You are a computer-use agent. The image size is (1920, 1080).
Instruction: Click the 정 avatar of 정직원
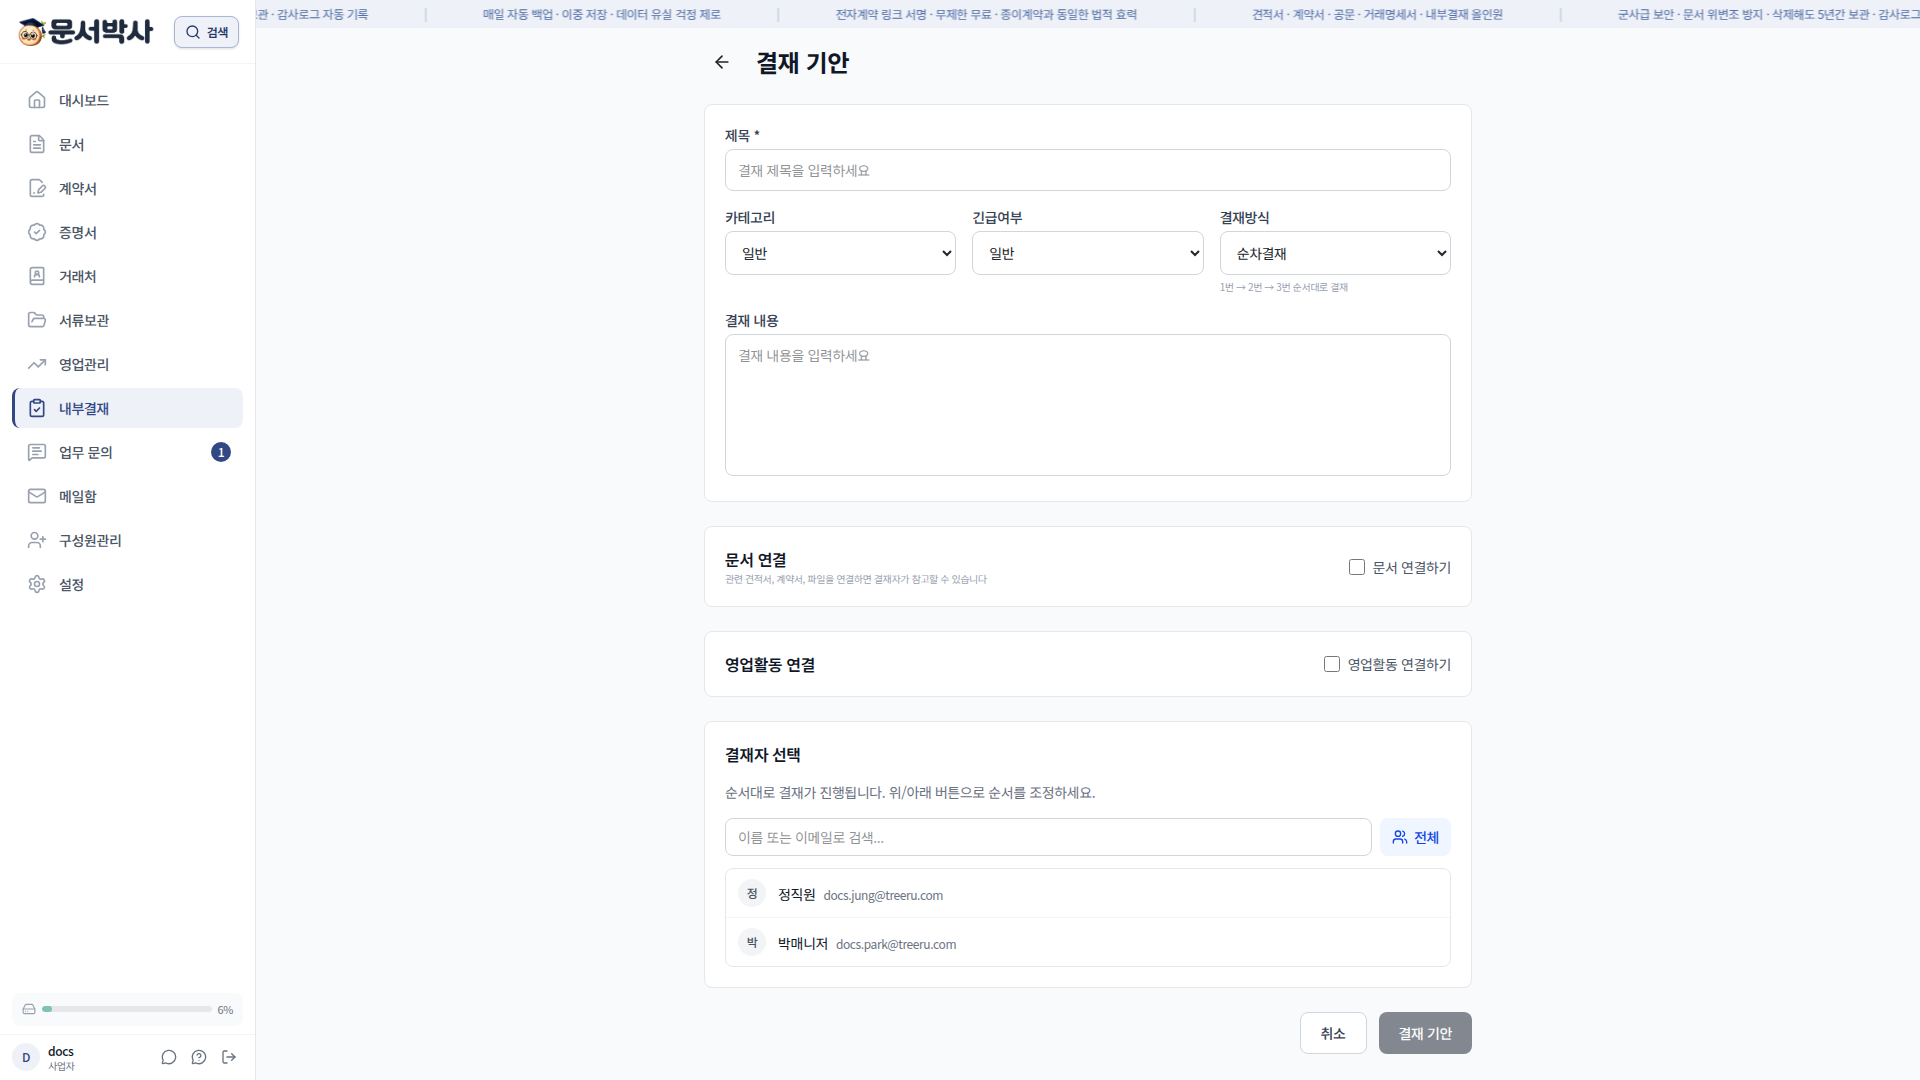point(752,893)
